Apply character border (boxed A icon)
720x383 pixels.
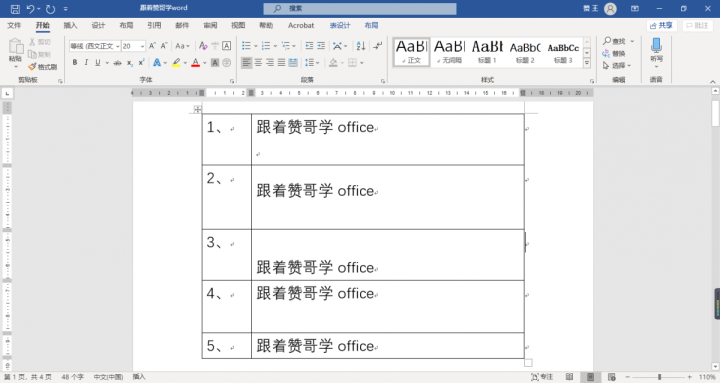pos(226,46)
